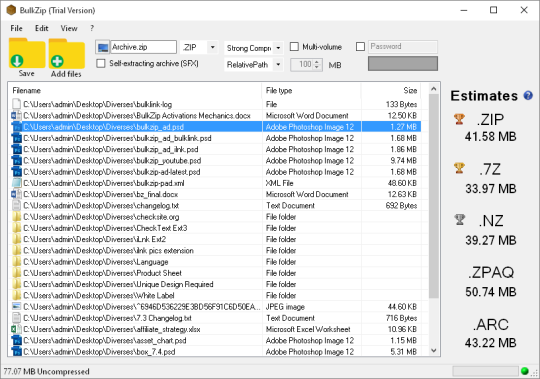Open the File menu
This screenshot has width=540, height=379.
[16, 28]
